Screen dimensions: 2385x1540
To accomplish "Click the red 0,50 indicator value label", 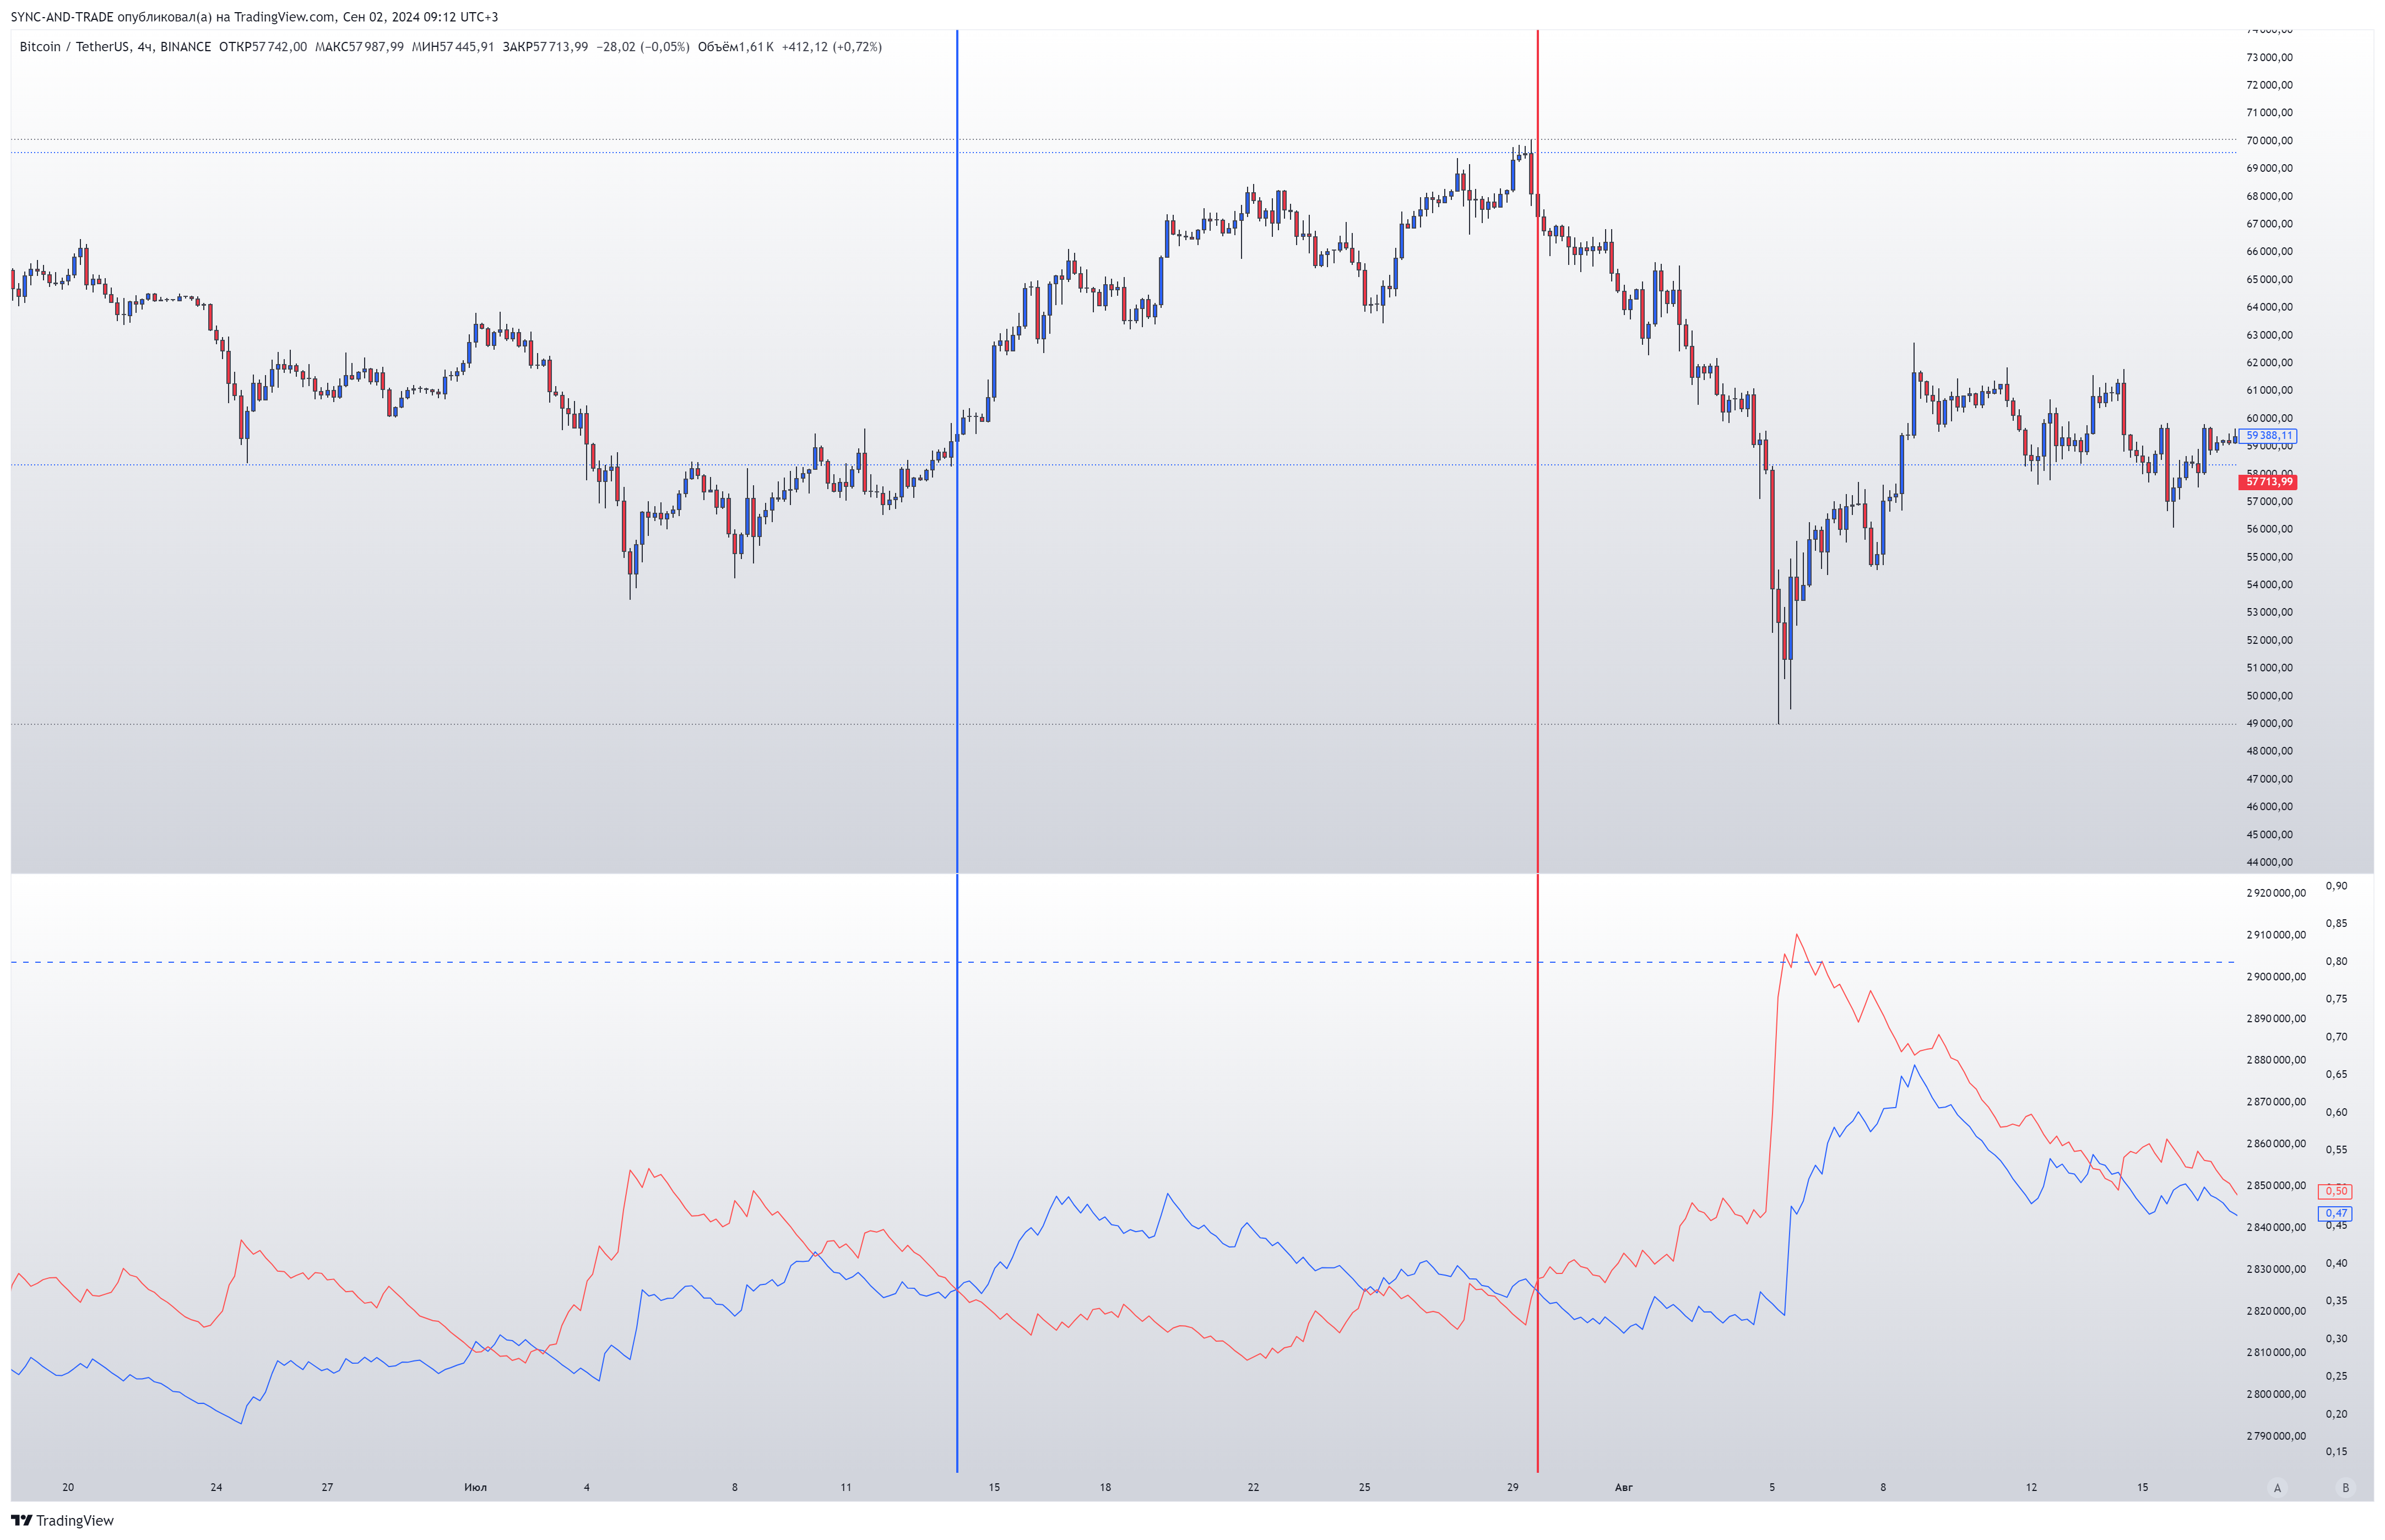I will coord(2335,1191).
